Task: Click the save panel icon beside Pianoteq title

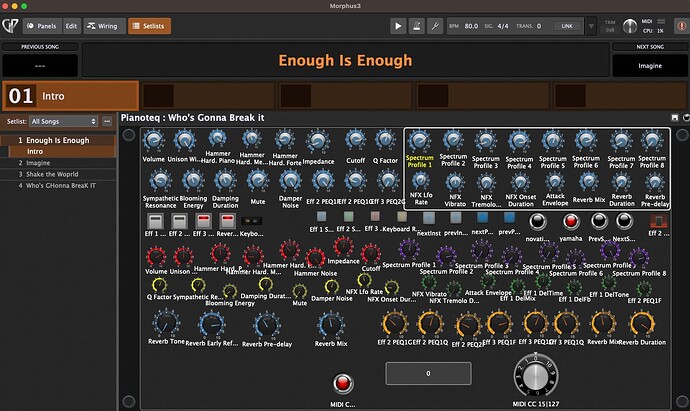Action: pos(675,117)
